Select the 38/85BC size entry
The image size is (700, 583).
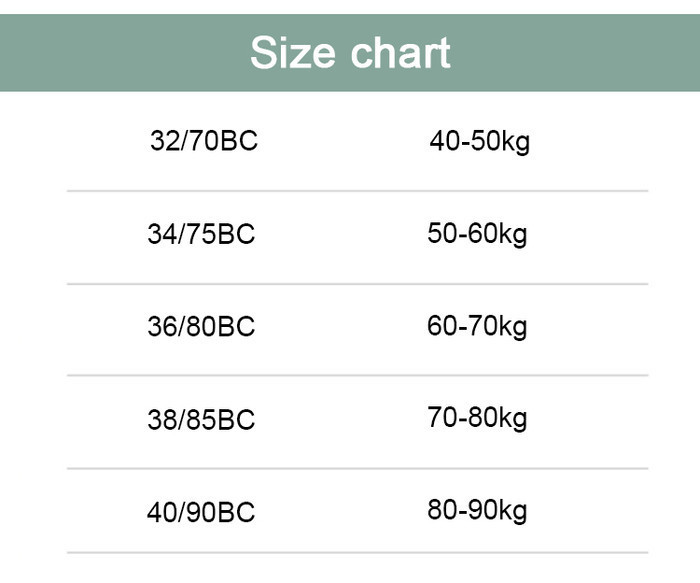click(x=201, y=419)
